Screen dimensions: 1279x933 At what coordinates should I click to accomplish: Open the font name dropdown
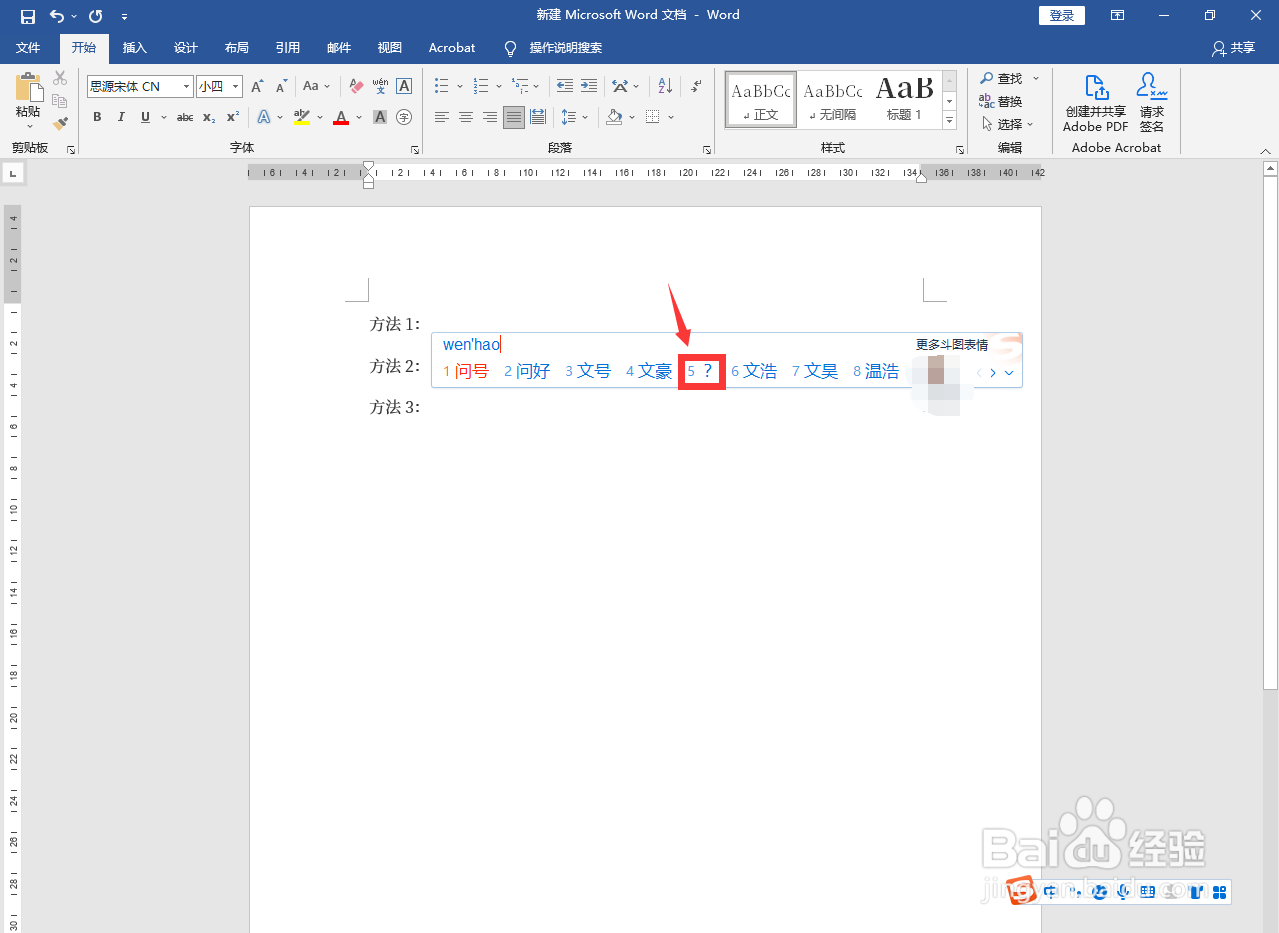(186, 86)
